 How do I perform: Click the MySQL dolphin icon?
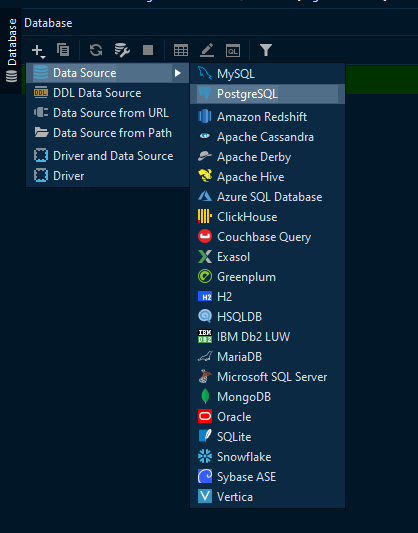click(x=205, y=73)
